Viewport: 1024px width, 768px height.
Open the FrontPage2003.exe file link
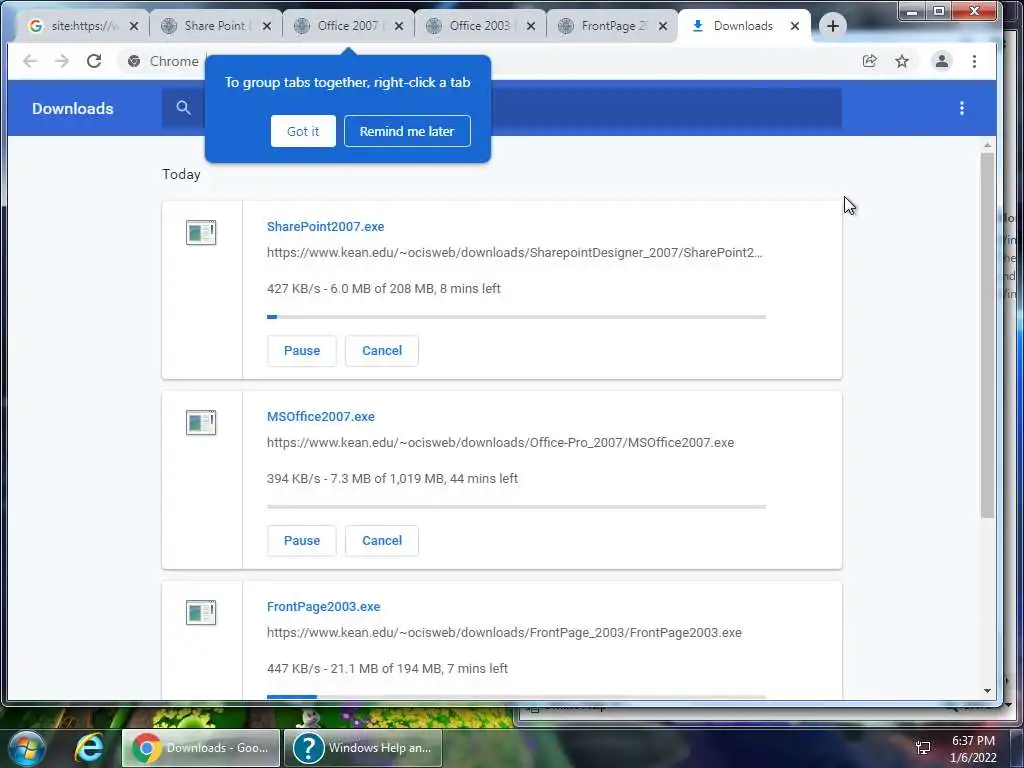tap(323, 607)
